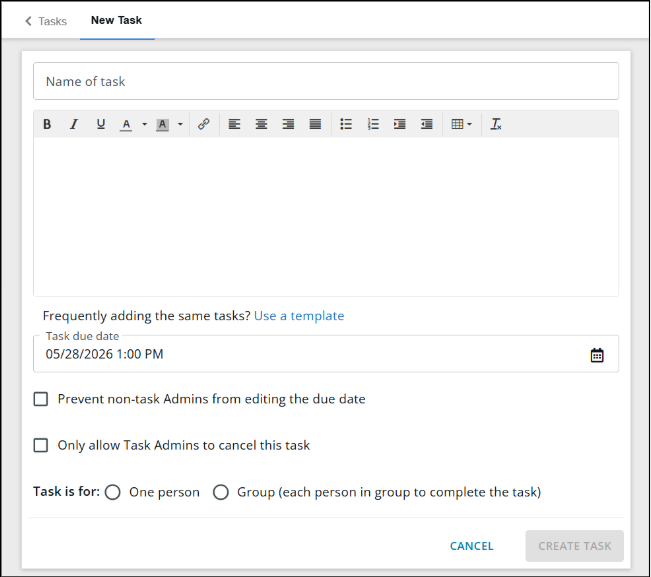
Task: Select the One person radio option
Action: (113, 492)
